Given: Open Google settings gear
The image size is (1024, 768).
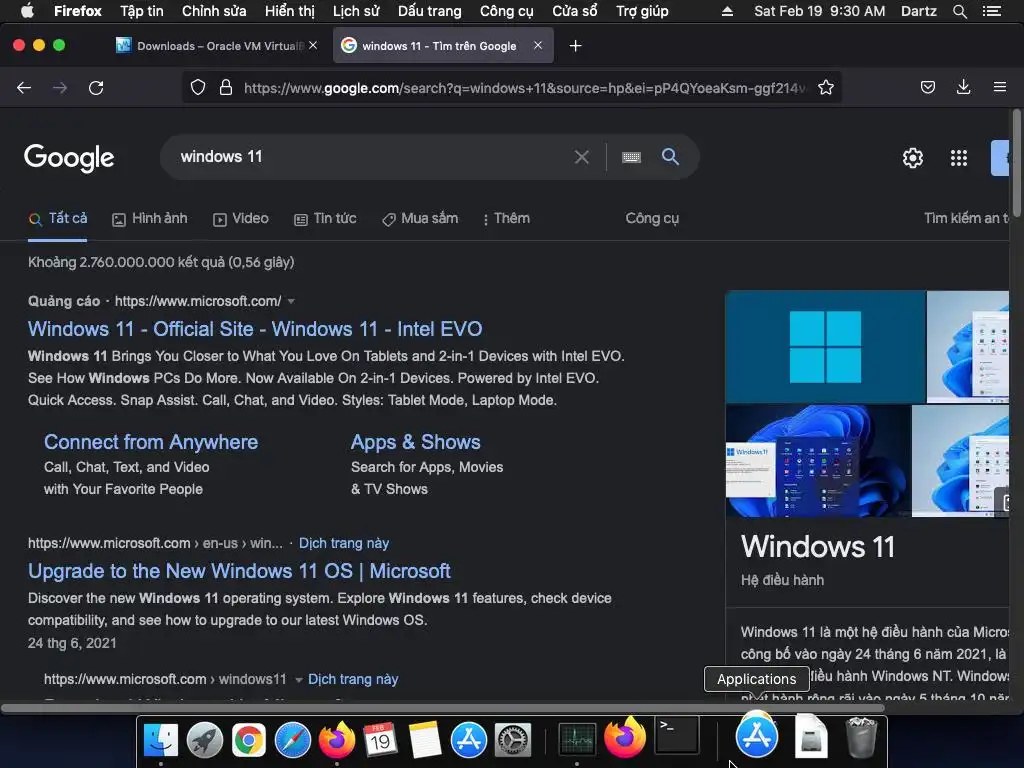Looking at the screenshot, I should pyautogui.click(x=912, y=158).
